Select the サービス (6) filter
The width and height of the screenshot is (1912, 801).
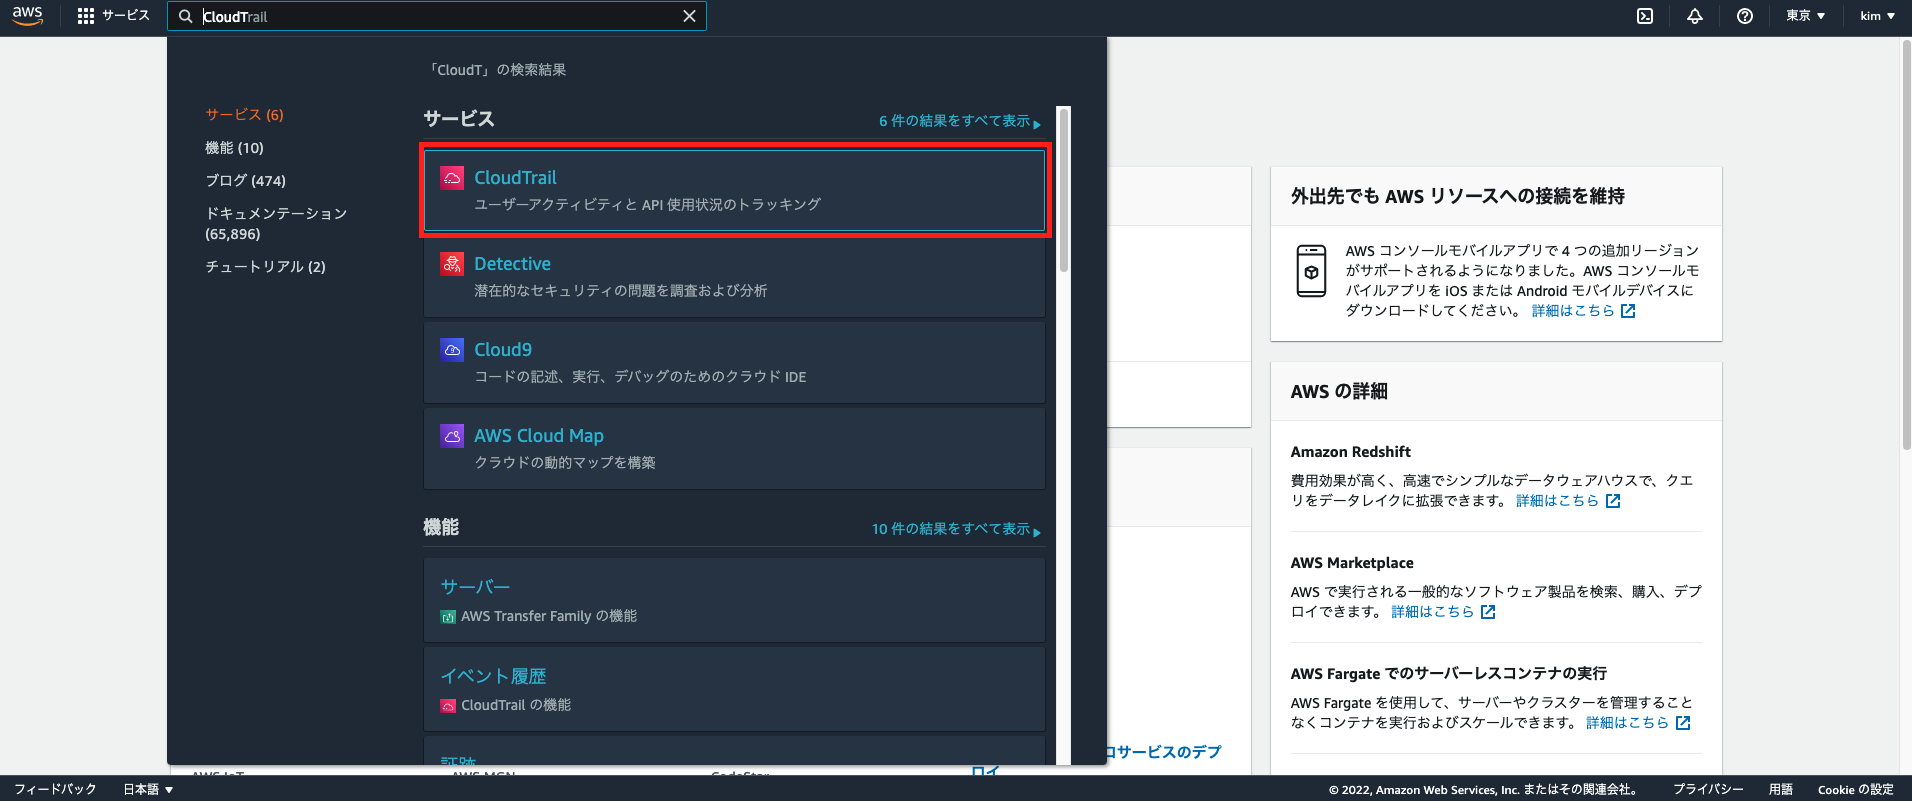pos(244,115)
